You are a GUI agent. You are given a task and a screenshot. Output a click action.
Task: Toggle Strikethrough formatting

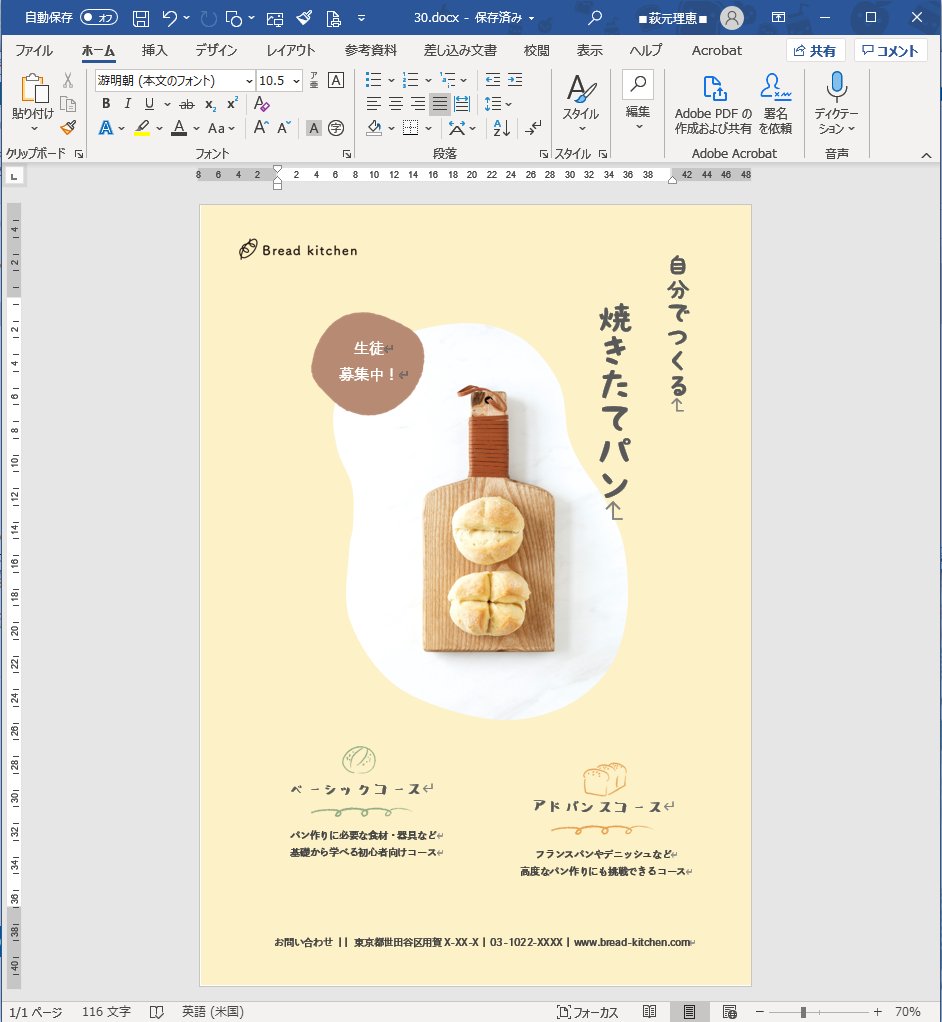tap(187, 104)
